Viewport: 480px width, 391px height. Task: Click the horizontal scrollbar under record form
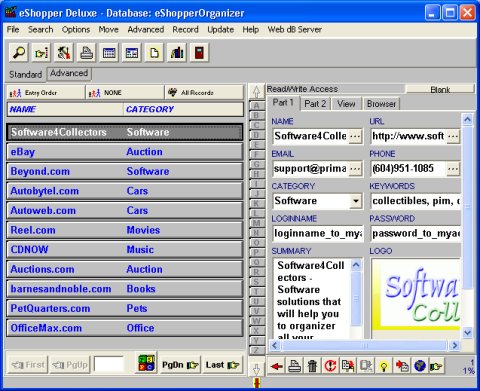click(x=365, y=346)
